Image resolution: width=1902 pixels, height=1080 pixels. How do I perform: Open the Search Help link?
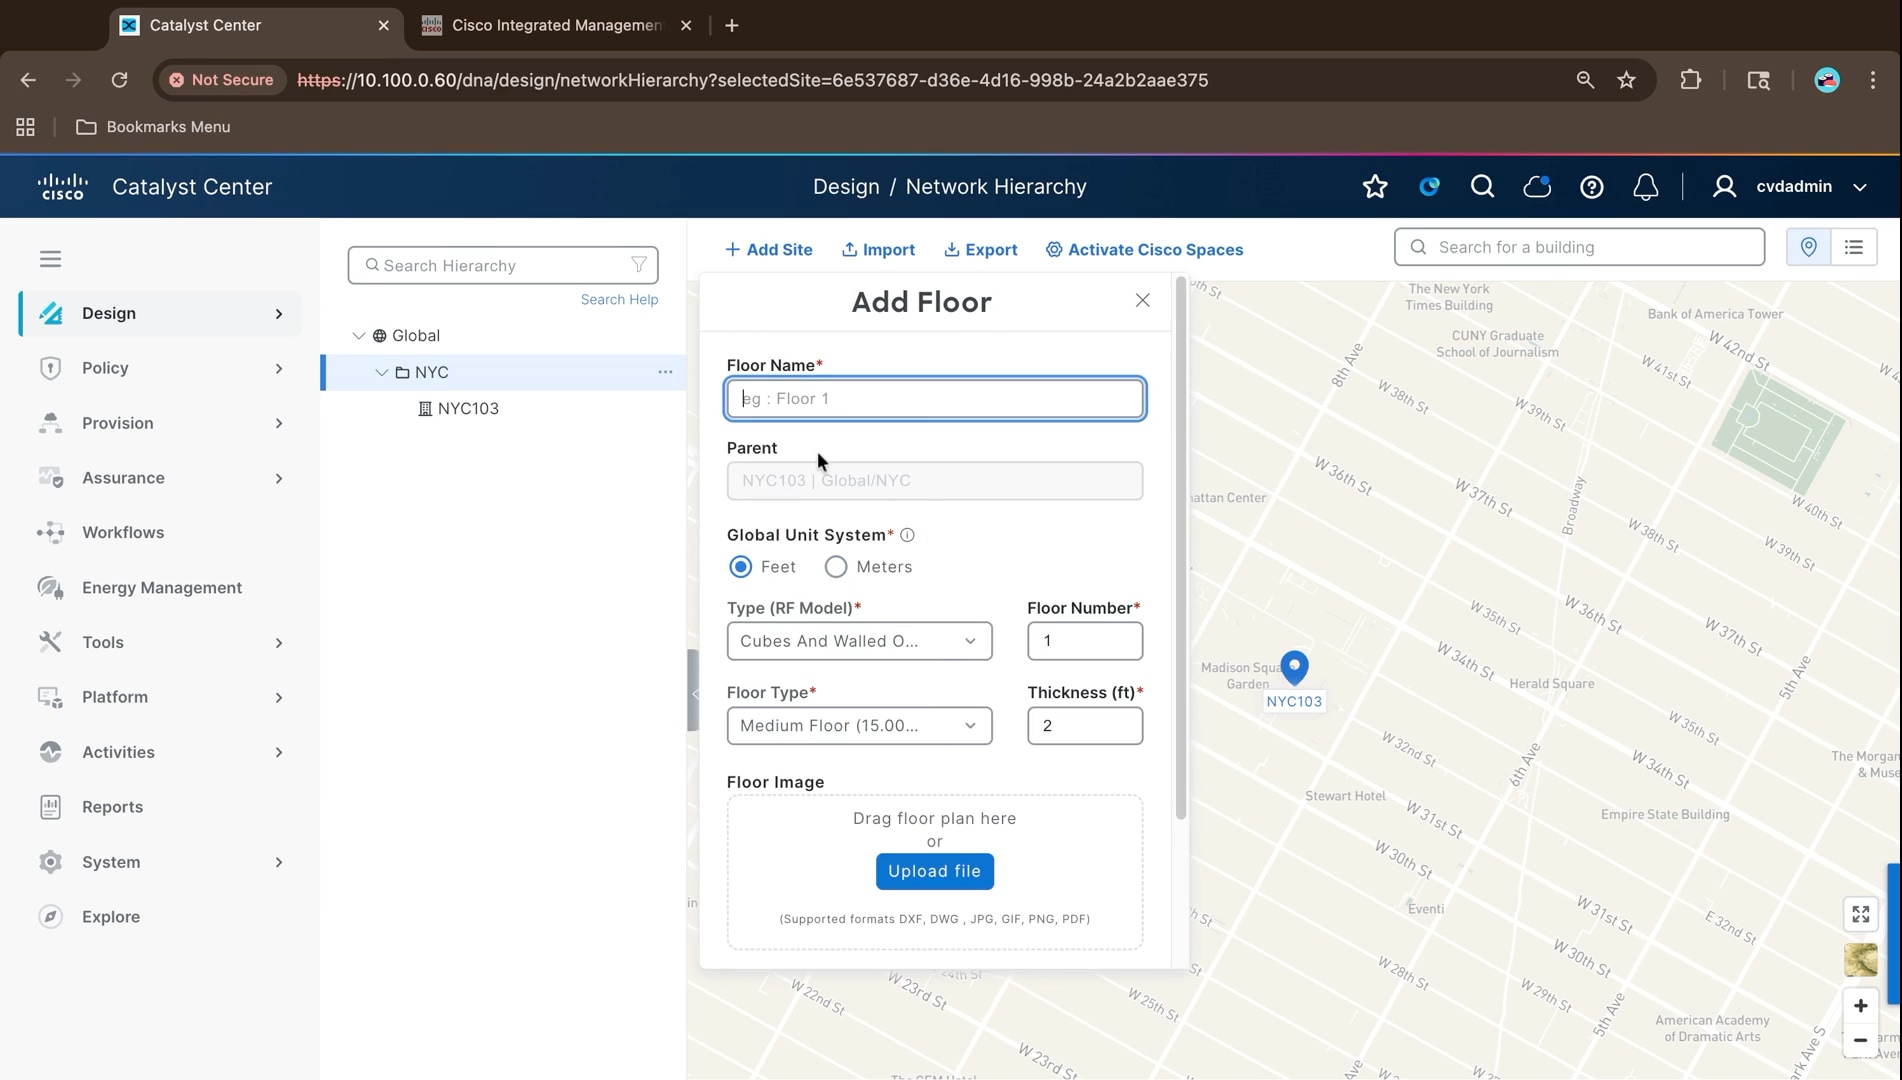point(619,300)
